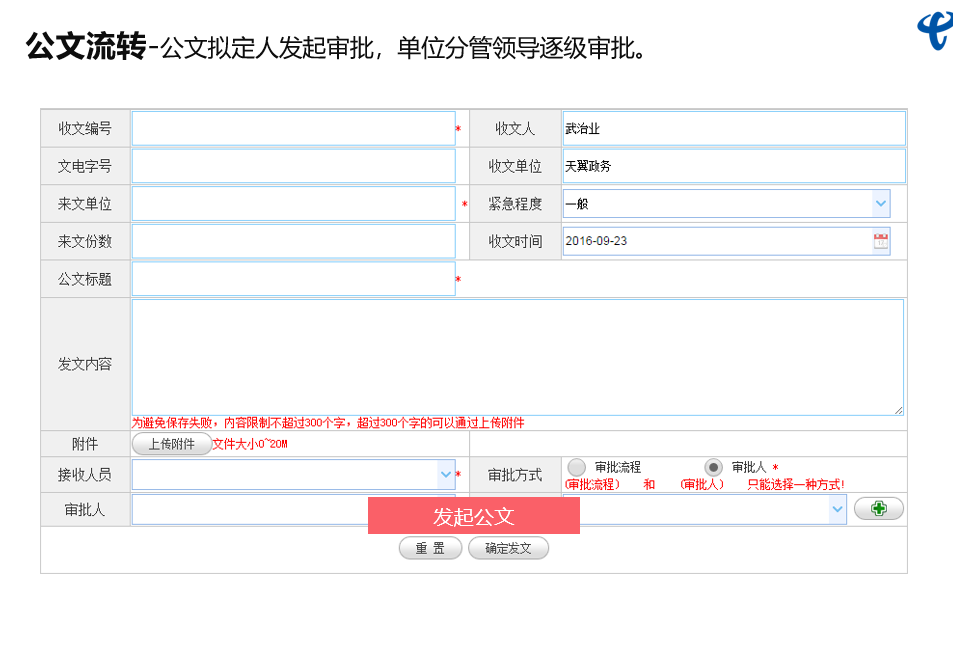
Task: Select the 审批流程 radio button
Action: pos(577,467)
